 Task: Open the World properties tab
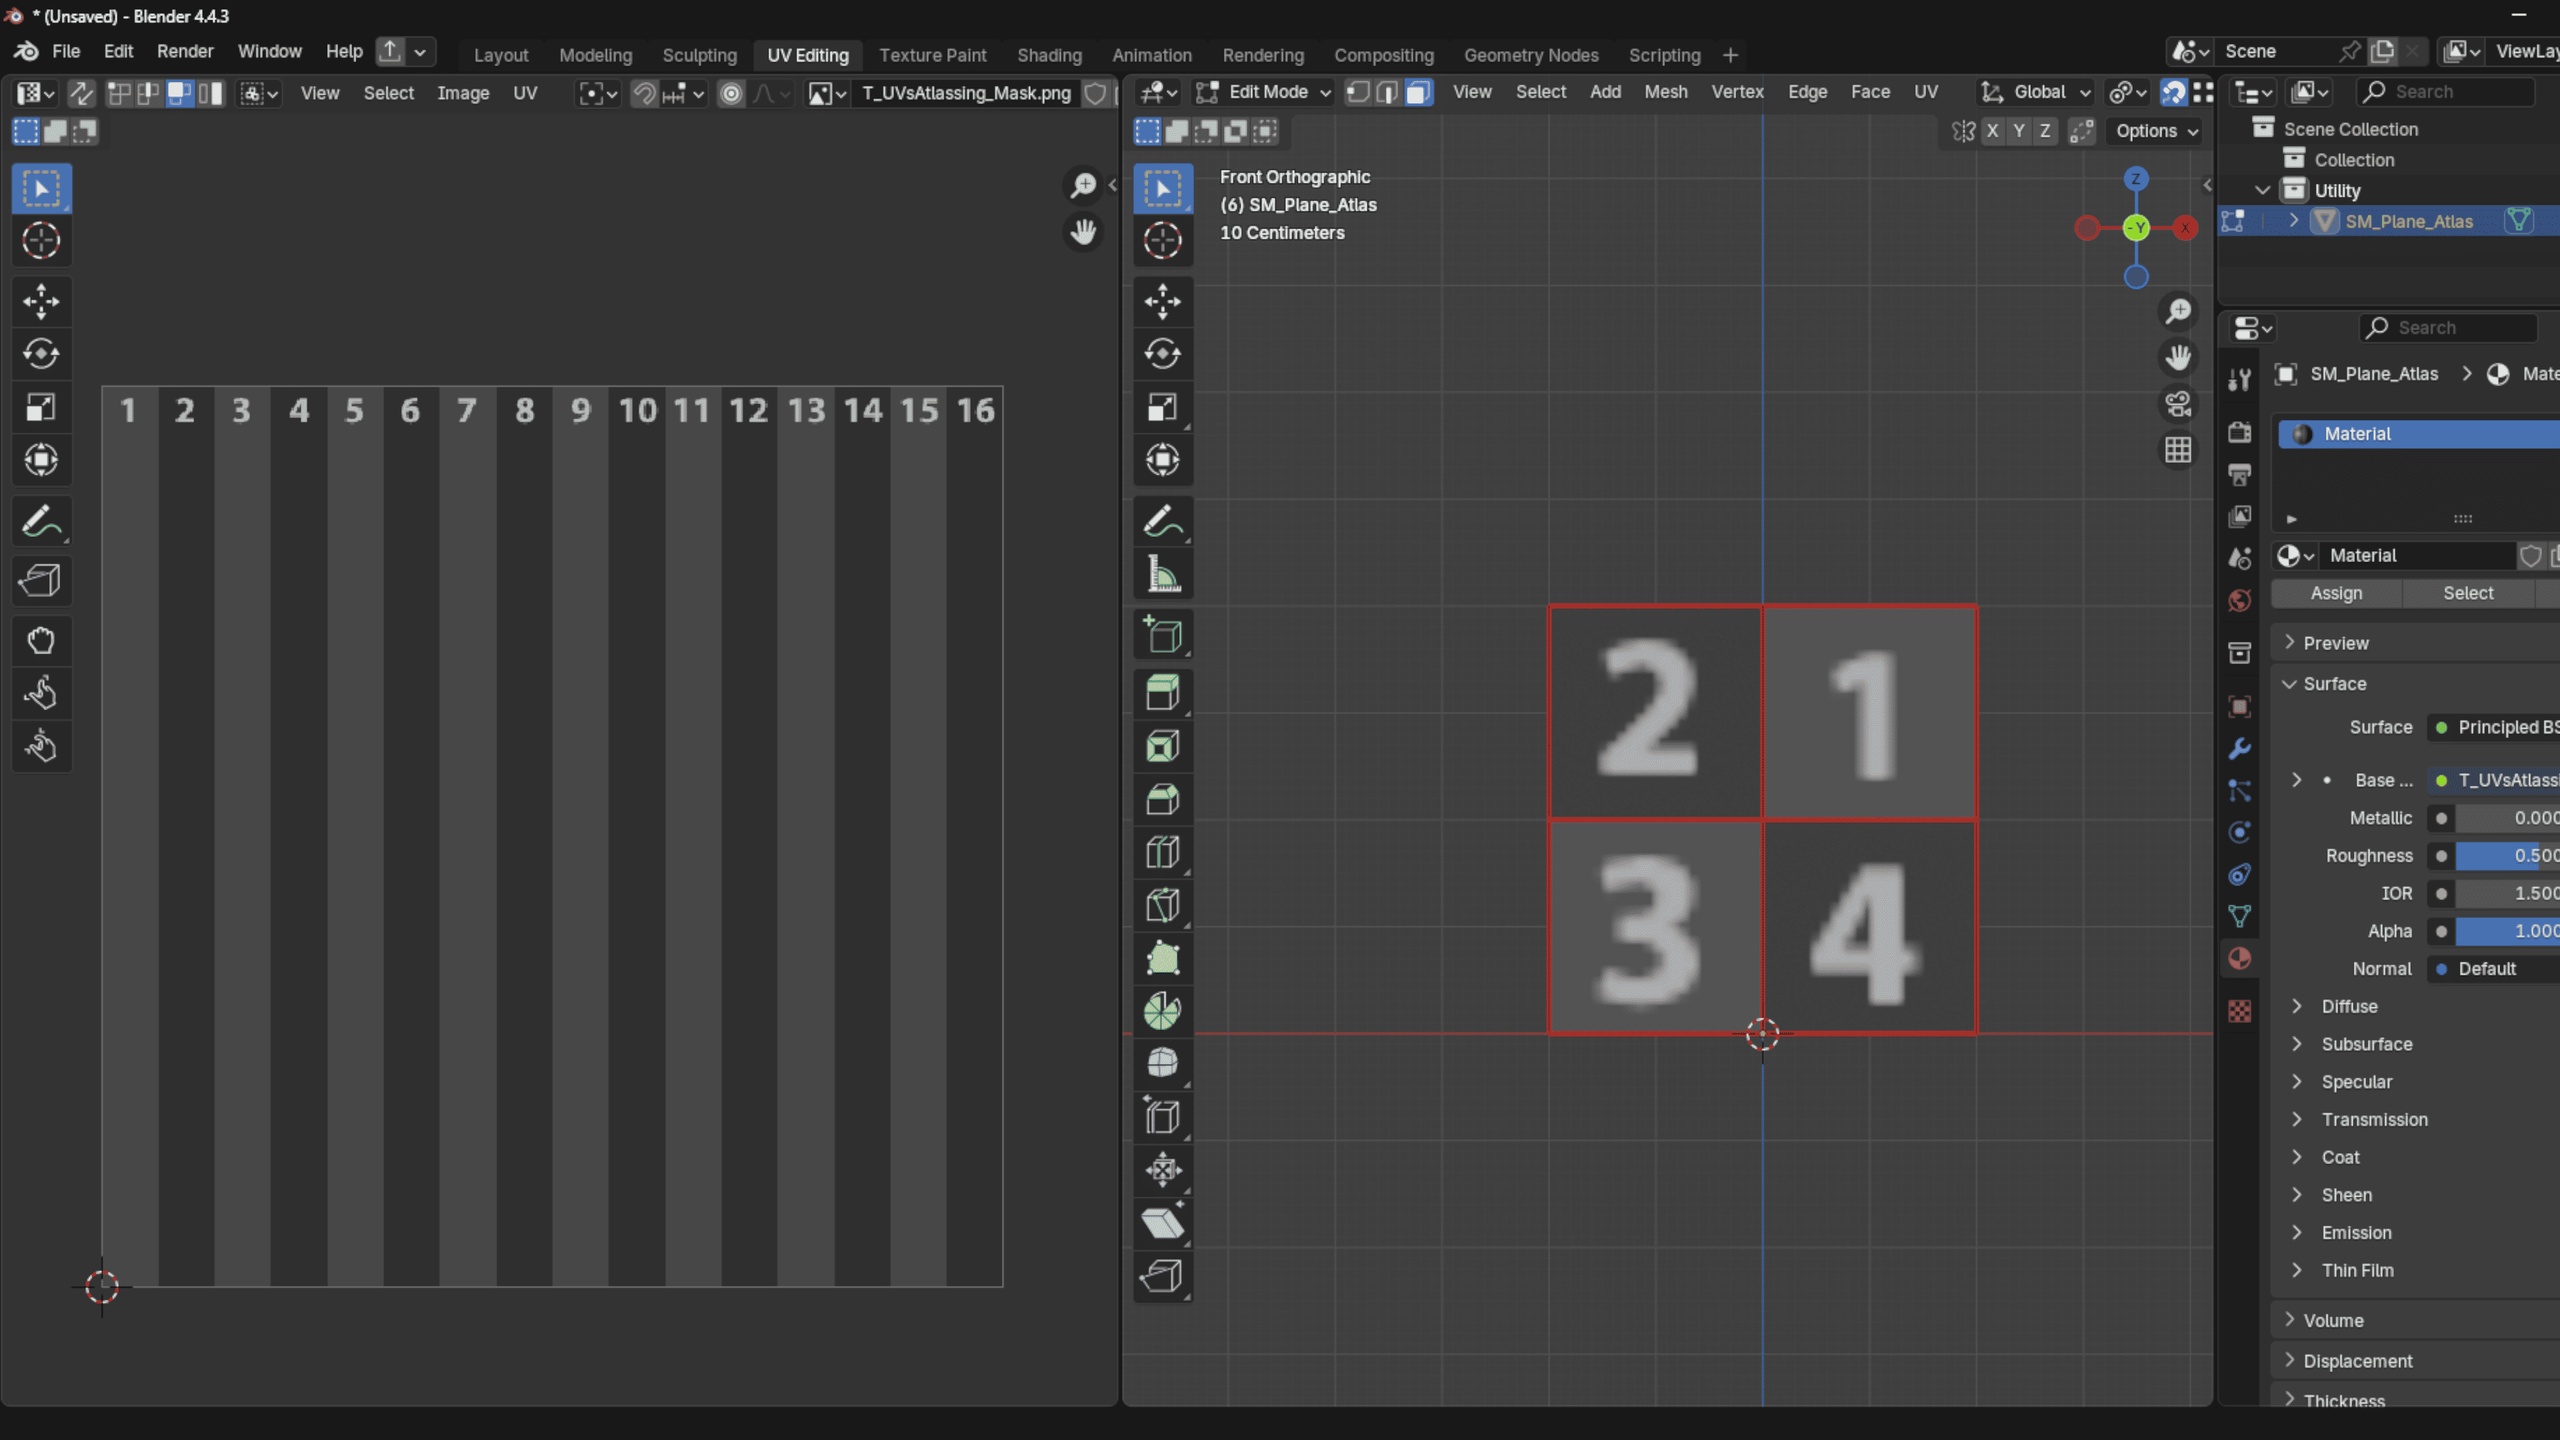click(x=2240, y=601)
